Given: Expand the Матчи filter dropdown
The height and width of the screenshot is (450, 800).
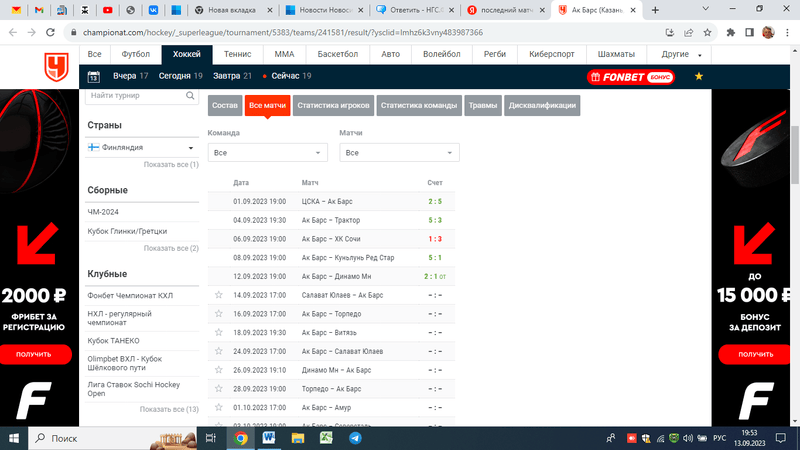Looking at the screenshot, I should 399,152.
